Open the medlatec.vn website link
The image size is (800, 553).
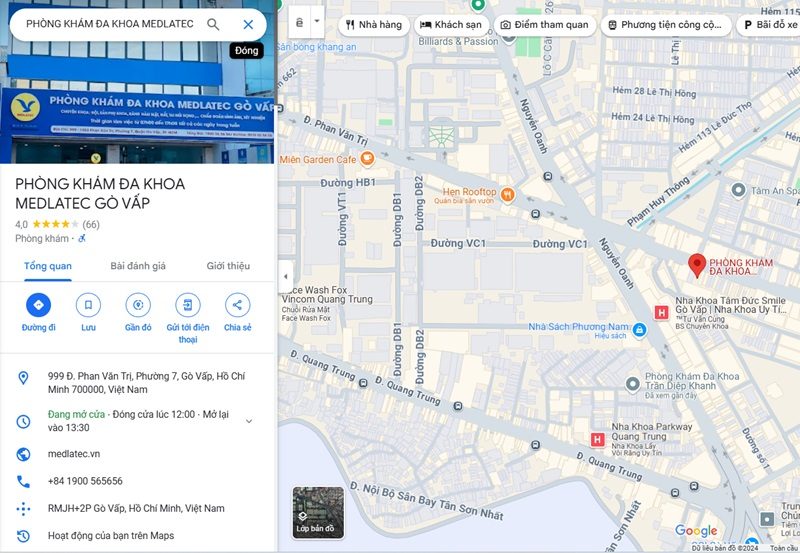pyautogui.click(x=74, y=454)
